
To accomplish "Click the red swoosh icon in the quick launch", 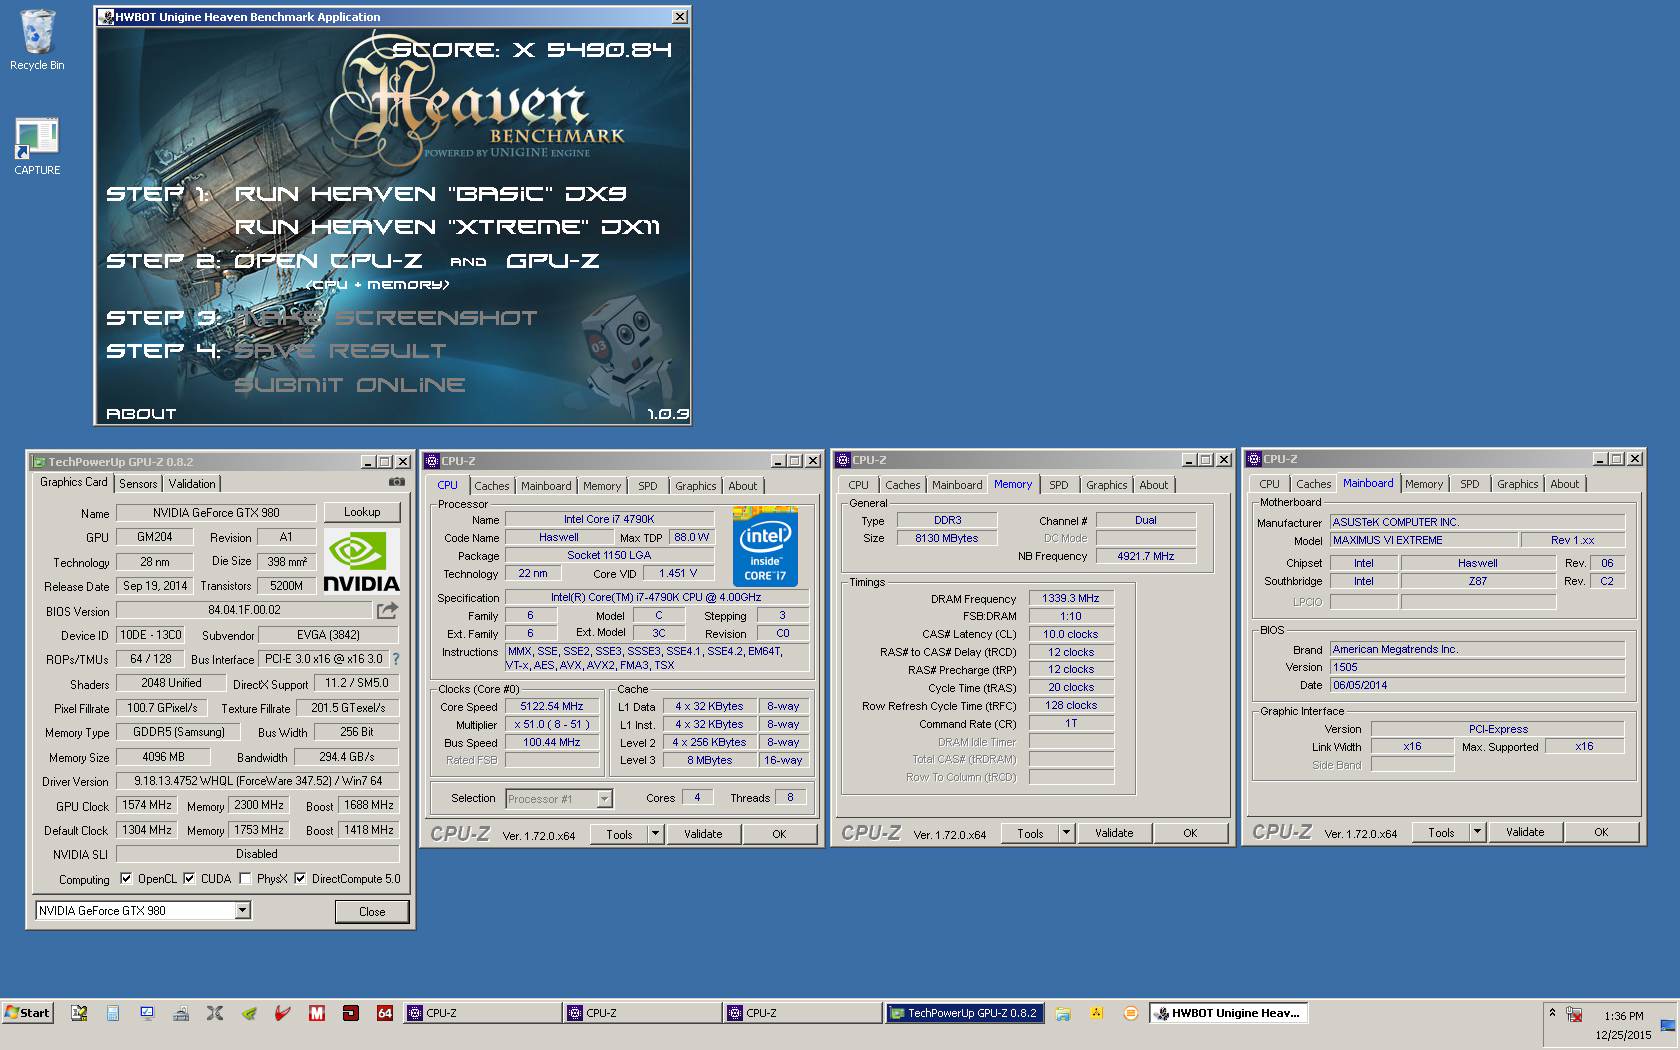I will point(283,1013).
